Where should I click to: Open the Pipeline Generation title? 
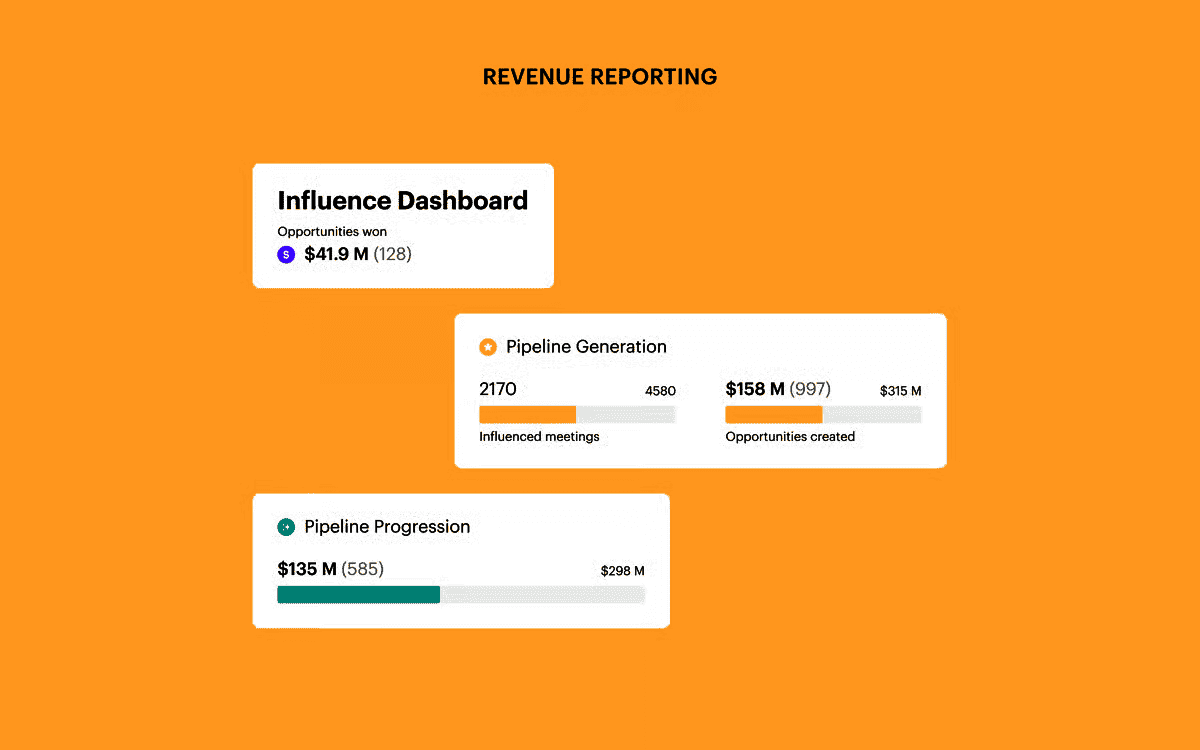[x=586, y=347]
